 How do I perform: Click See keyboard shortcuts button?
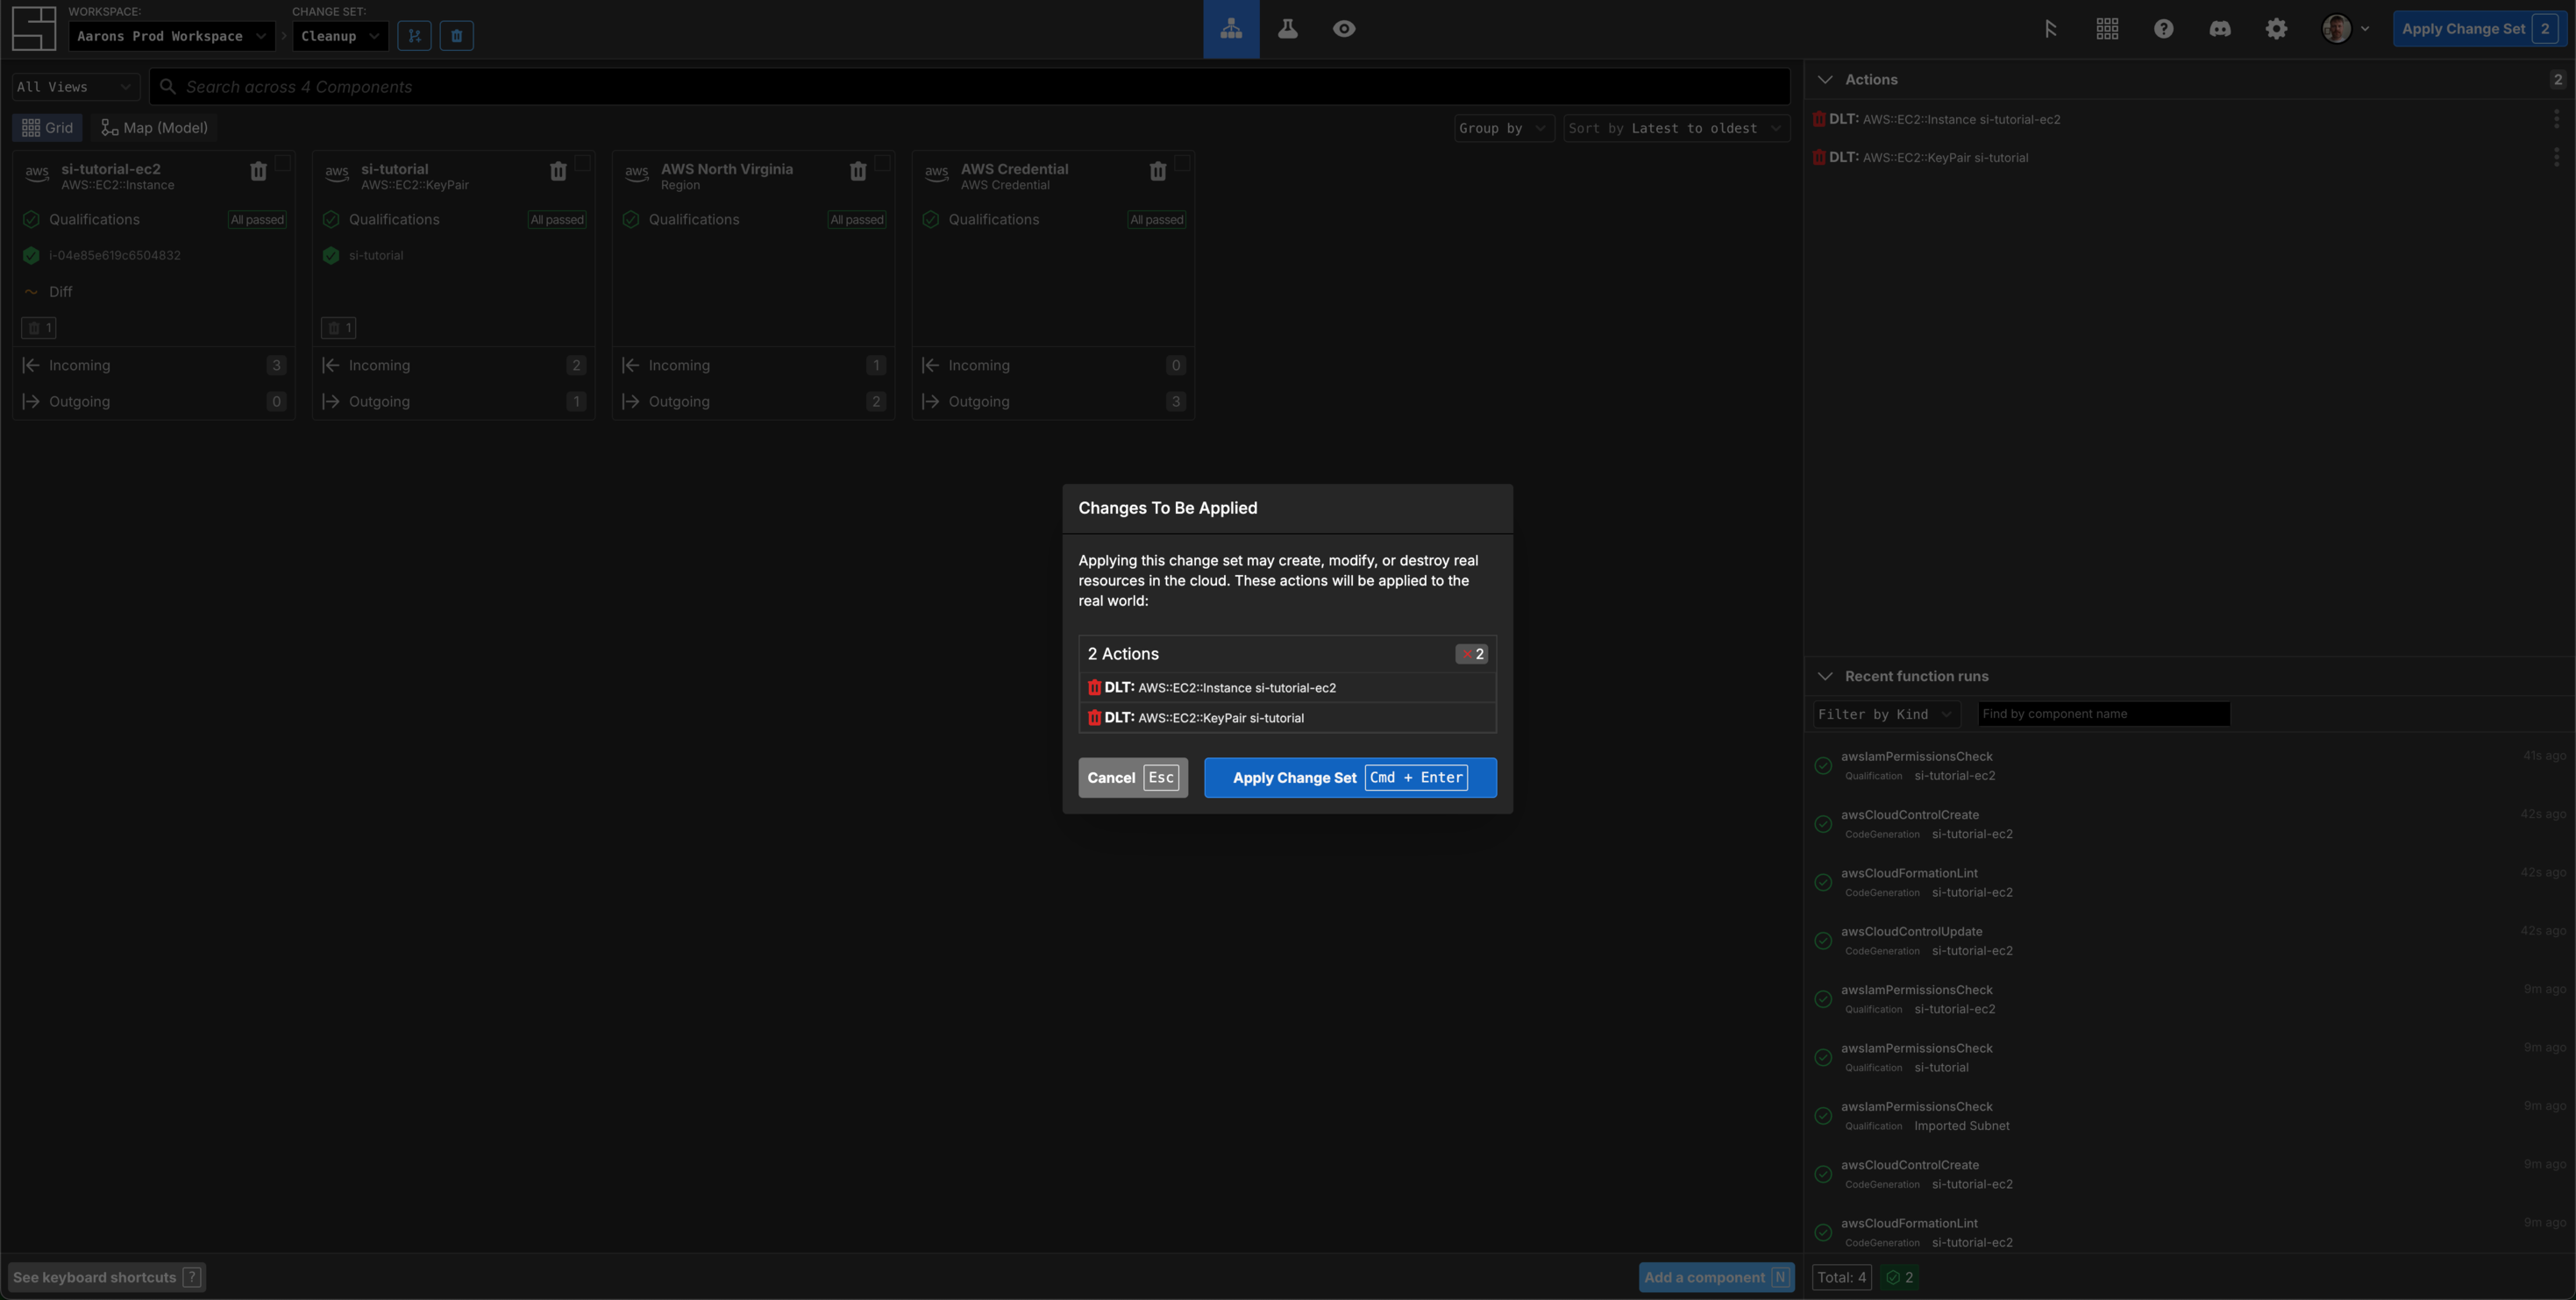(x=107, y=1277)
